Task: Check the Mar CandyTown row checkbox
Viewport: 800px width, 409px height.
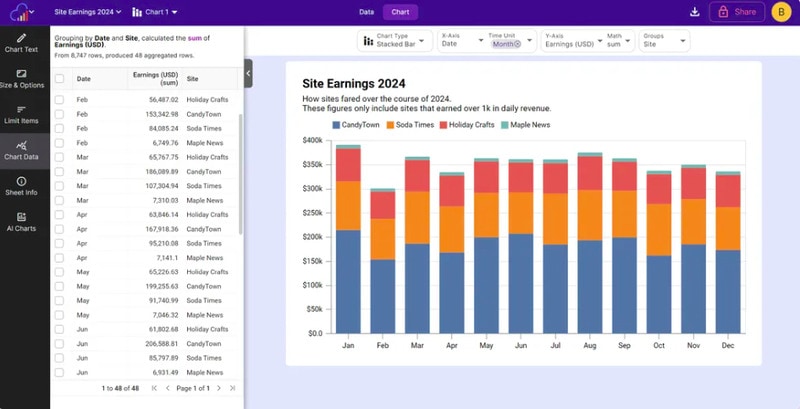Action: pyautogui.click(x=60, y=172)
